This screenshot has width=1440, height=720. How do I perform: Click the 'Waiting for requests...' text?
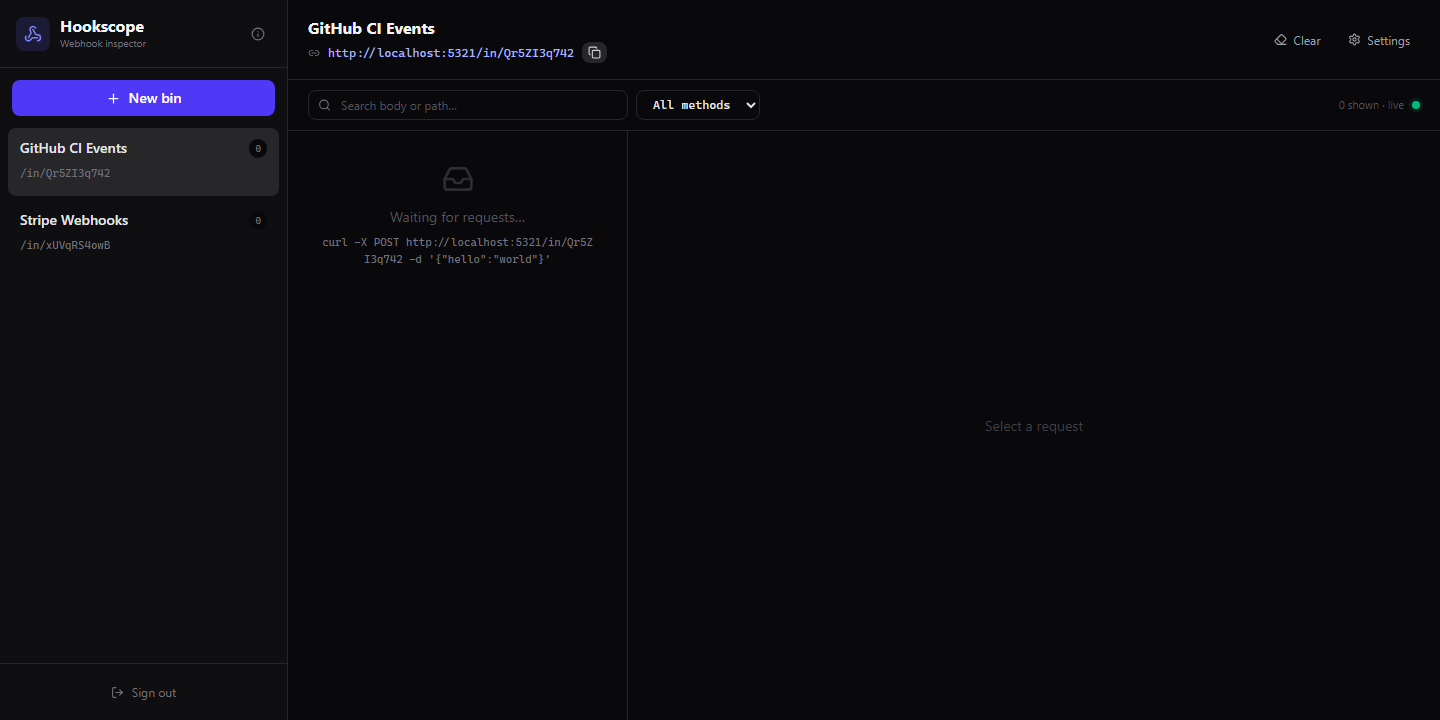tap(458, 217)
